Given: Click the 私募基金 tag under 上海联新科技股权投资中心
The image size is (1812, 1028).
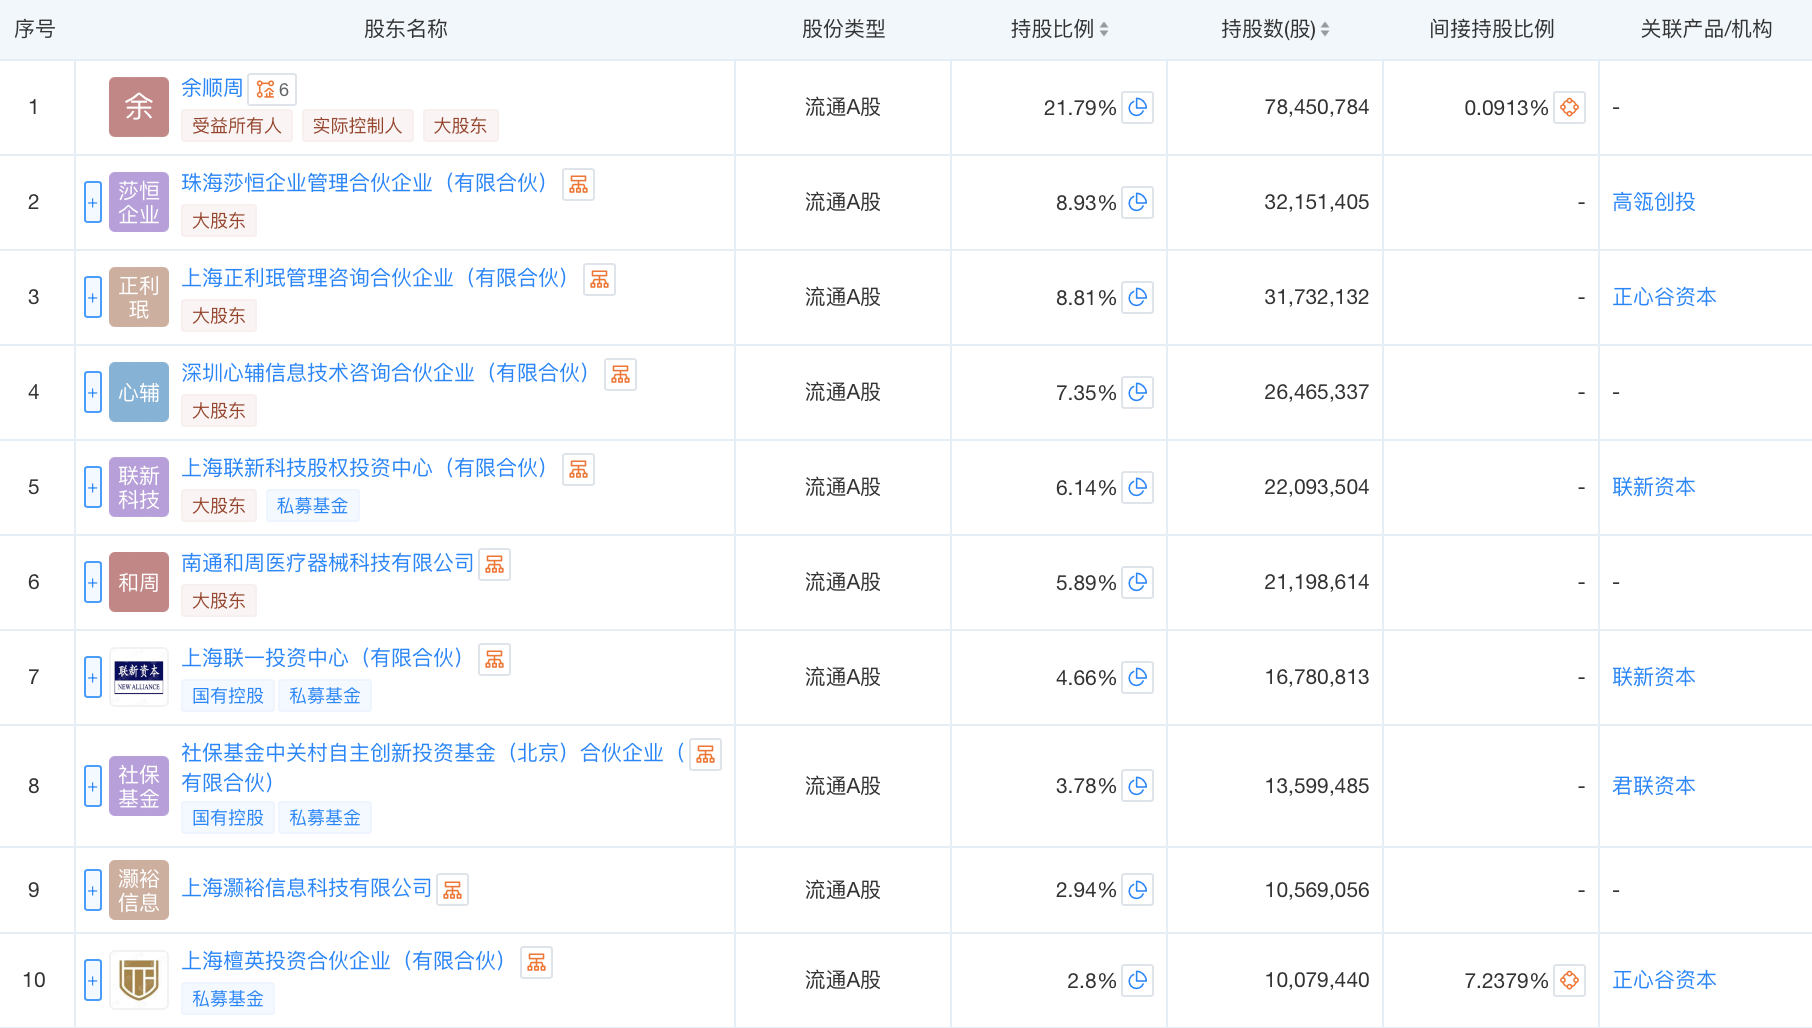Looking at the screenshot, I should [312, 505].
